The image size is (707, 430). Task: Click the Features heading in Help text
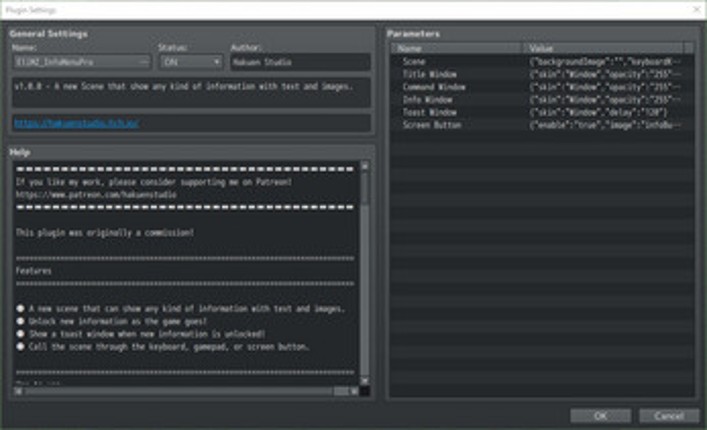pyautogui.click(x=33, y=271)
